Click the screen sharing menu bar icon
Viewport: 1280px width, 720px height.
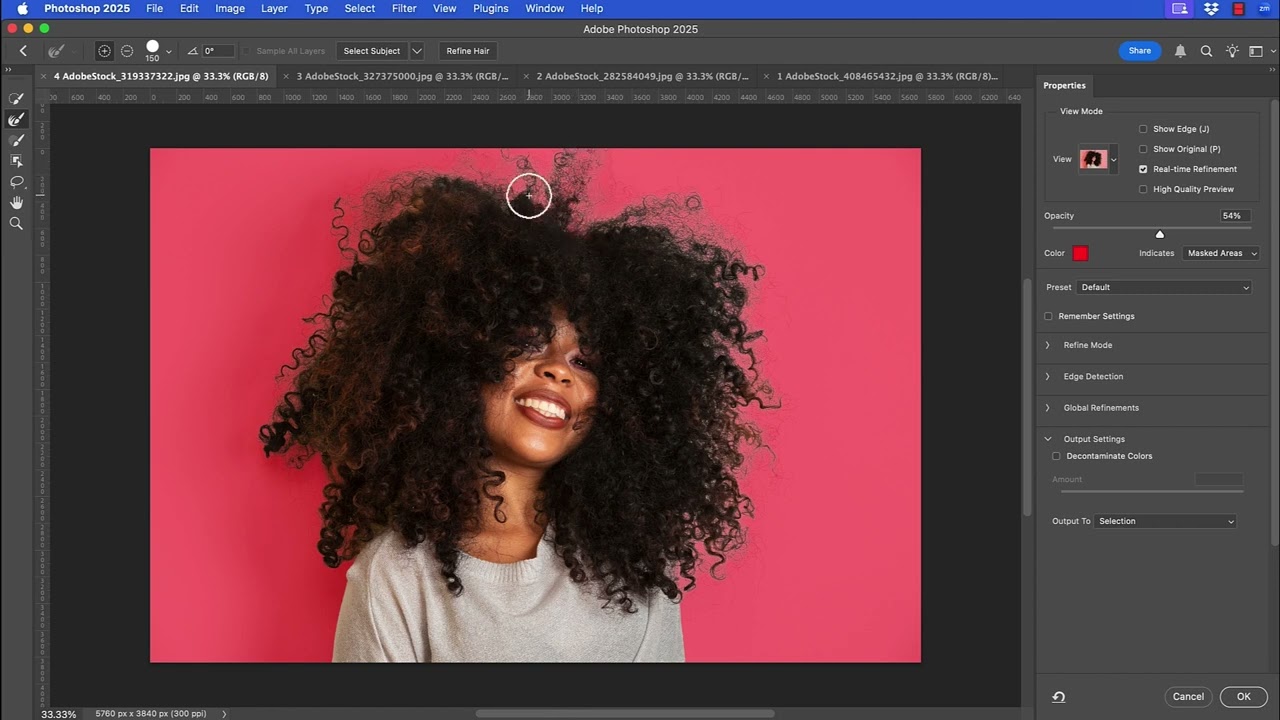[x=1180, y=8]
